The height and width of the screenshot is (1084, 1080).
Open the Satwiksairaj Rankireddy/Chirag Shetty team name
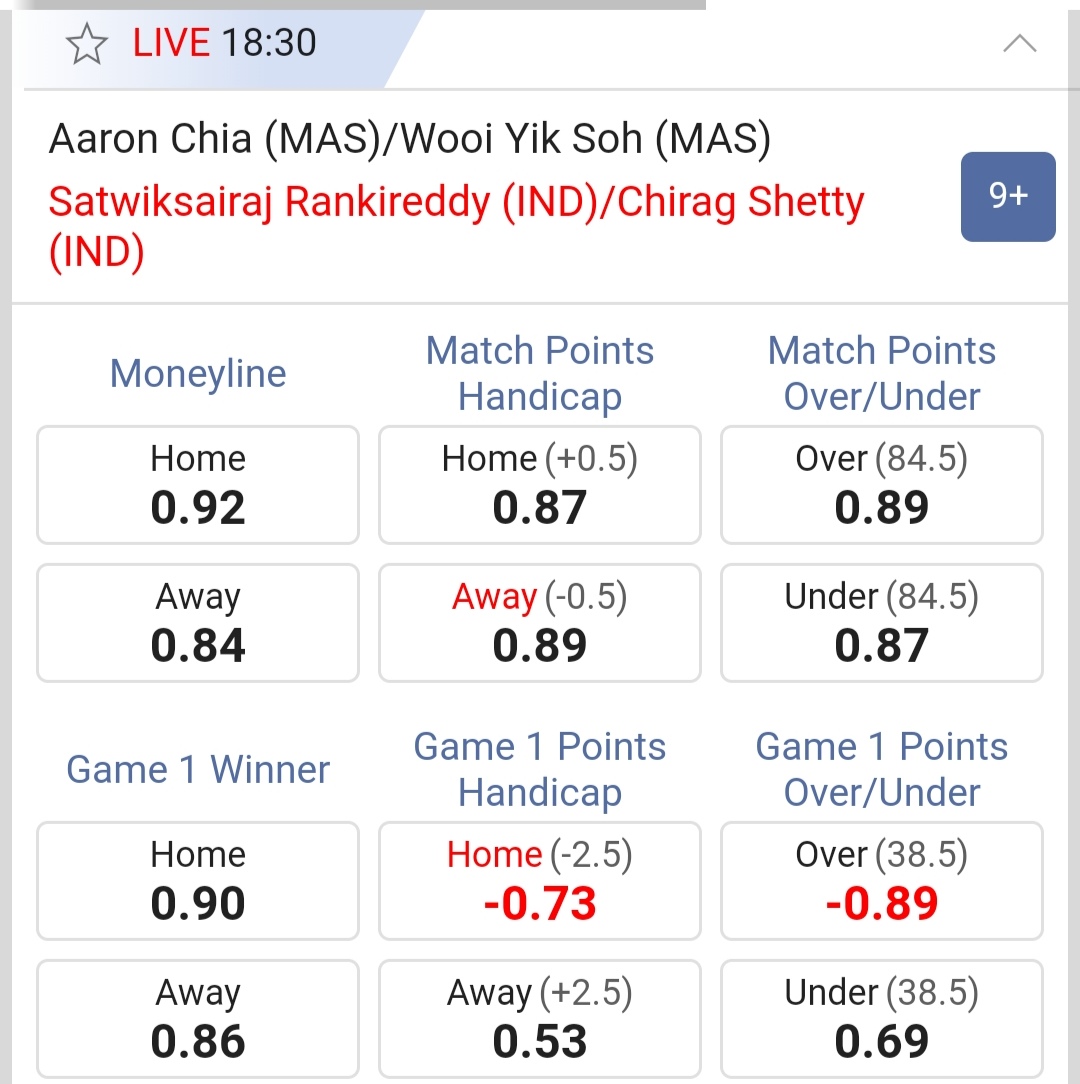(456, 203)
